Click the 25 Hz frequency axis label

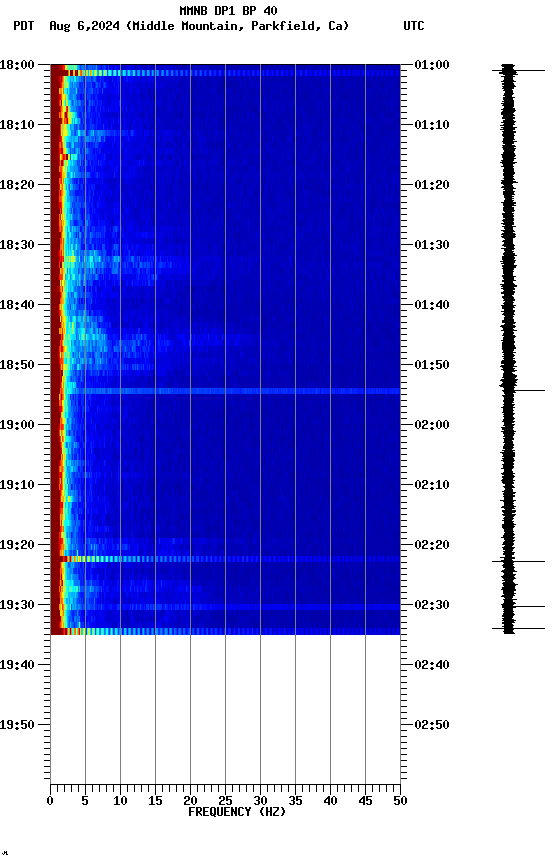pos(225,801)
